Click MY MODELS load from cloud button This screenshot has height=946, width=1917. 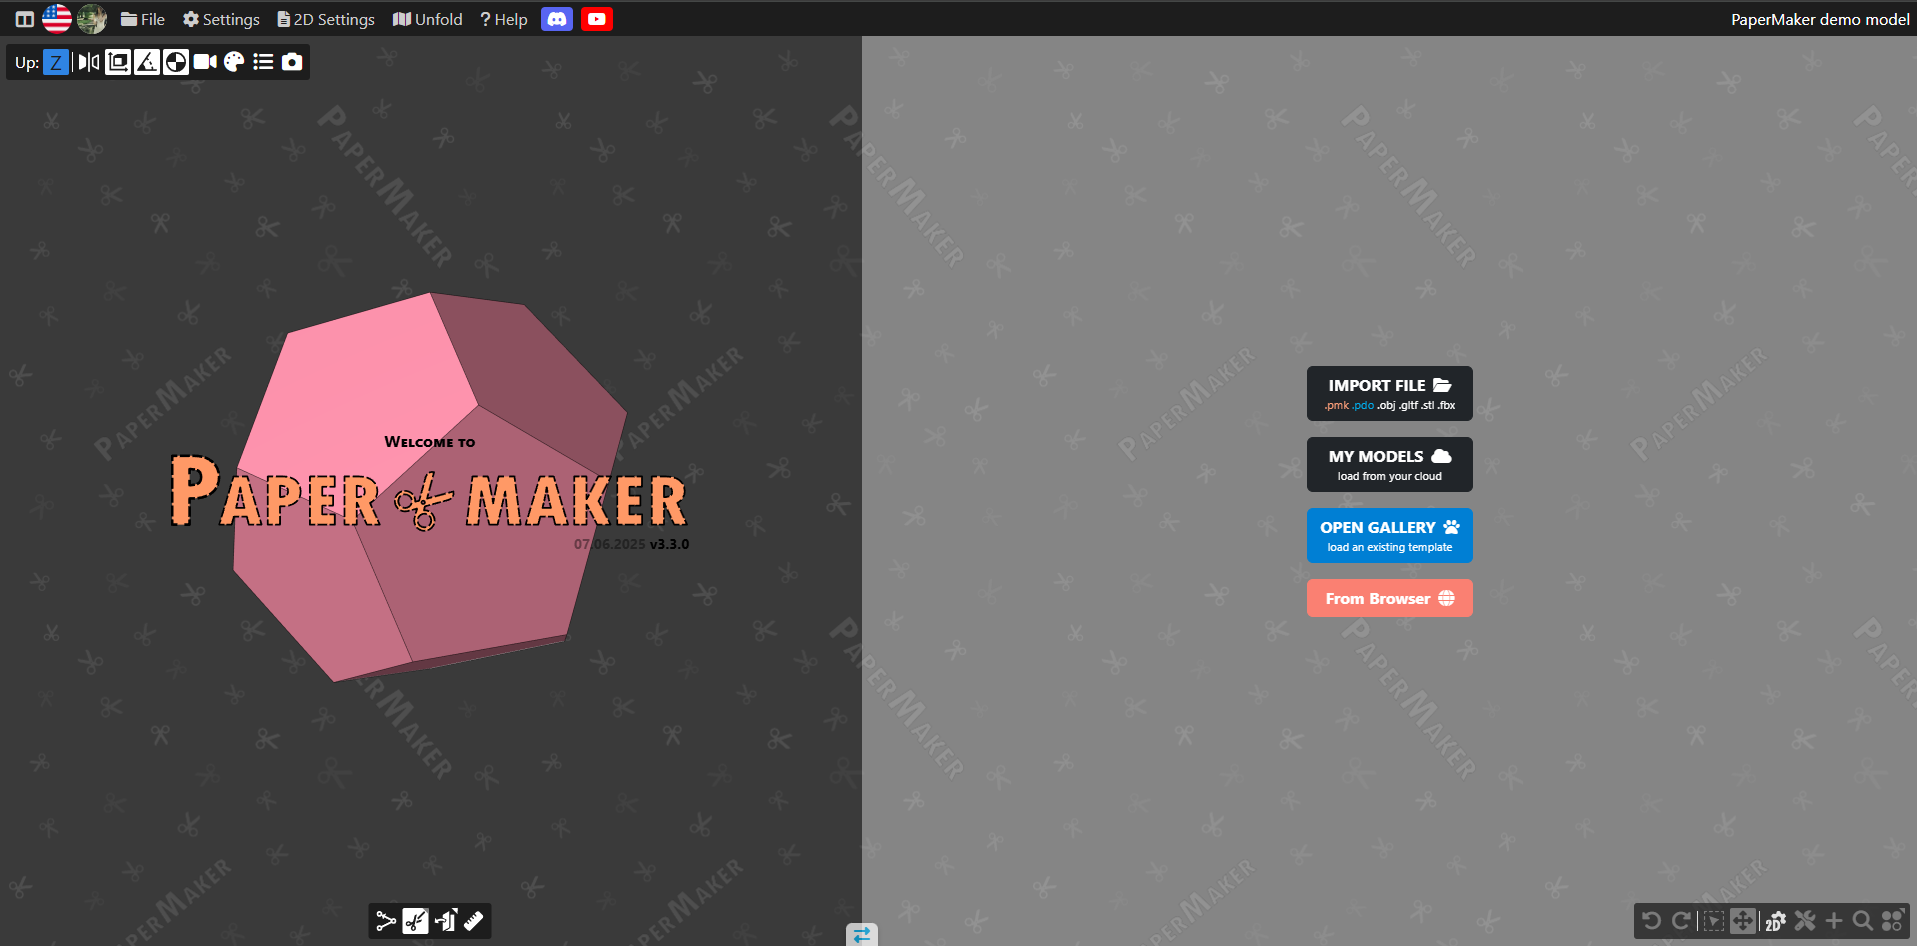[x=1390, y=465]
